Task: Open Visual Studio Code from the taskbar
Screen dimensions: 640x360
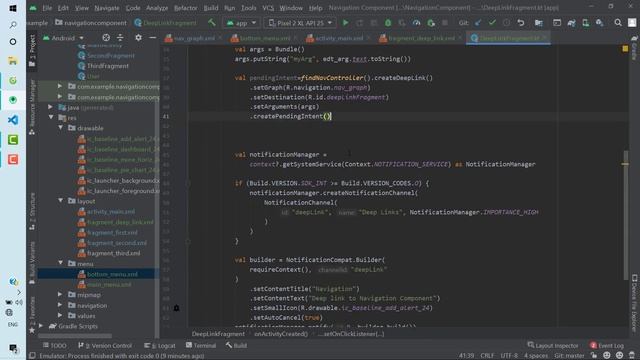Action: coord(13,120)
